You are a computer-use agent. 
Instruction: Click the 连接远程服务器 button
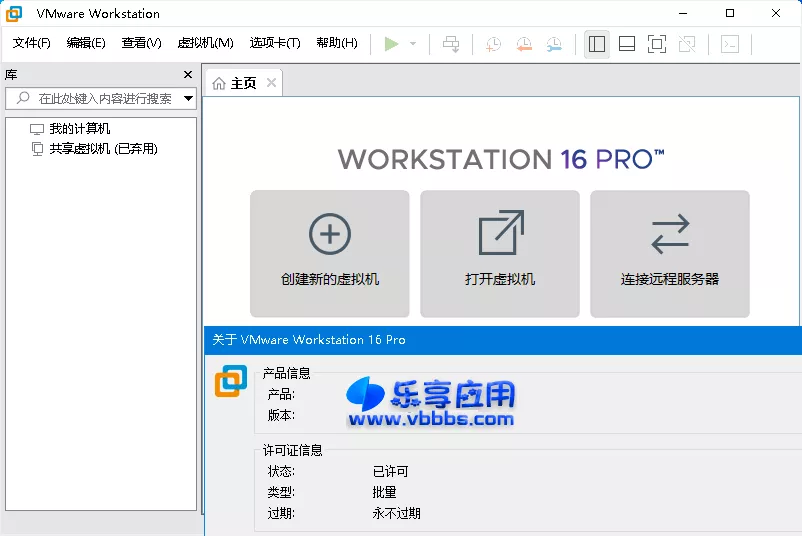click(670, 254)
